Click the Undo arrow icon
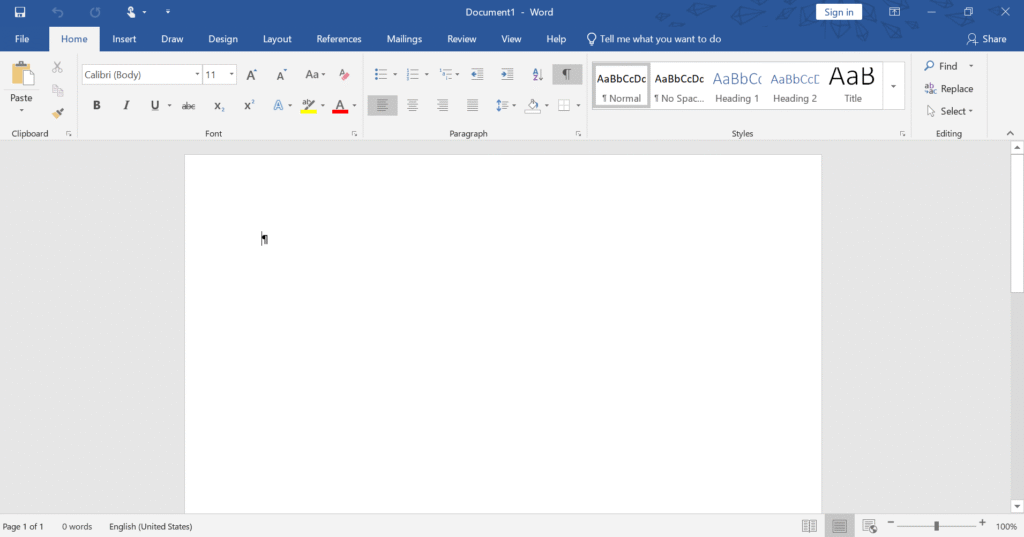1024x537 pixels. pyautogui.click(x=57, y=12)
